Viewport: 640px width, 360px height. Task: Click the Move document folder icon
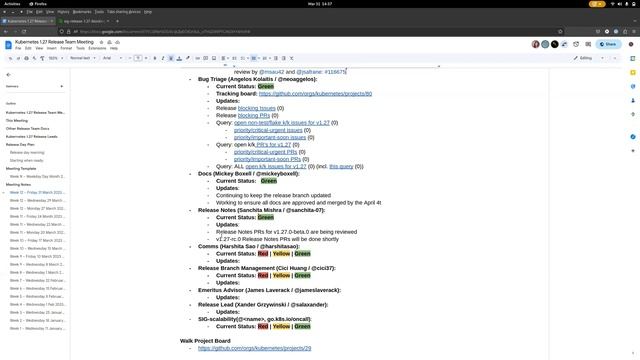pyautogui.click(x=109, y=42)
